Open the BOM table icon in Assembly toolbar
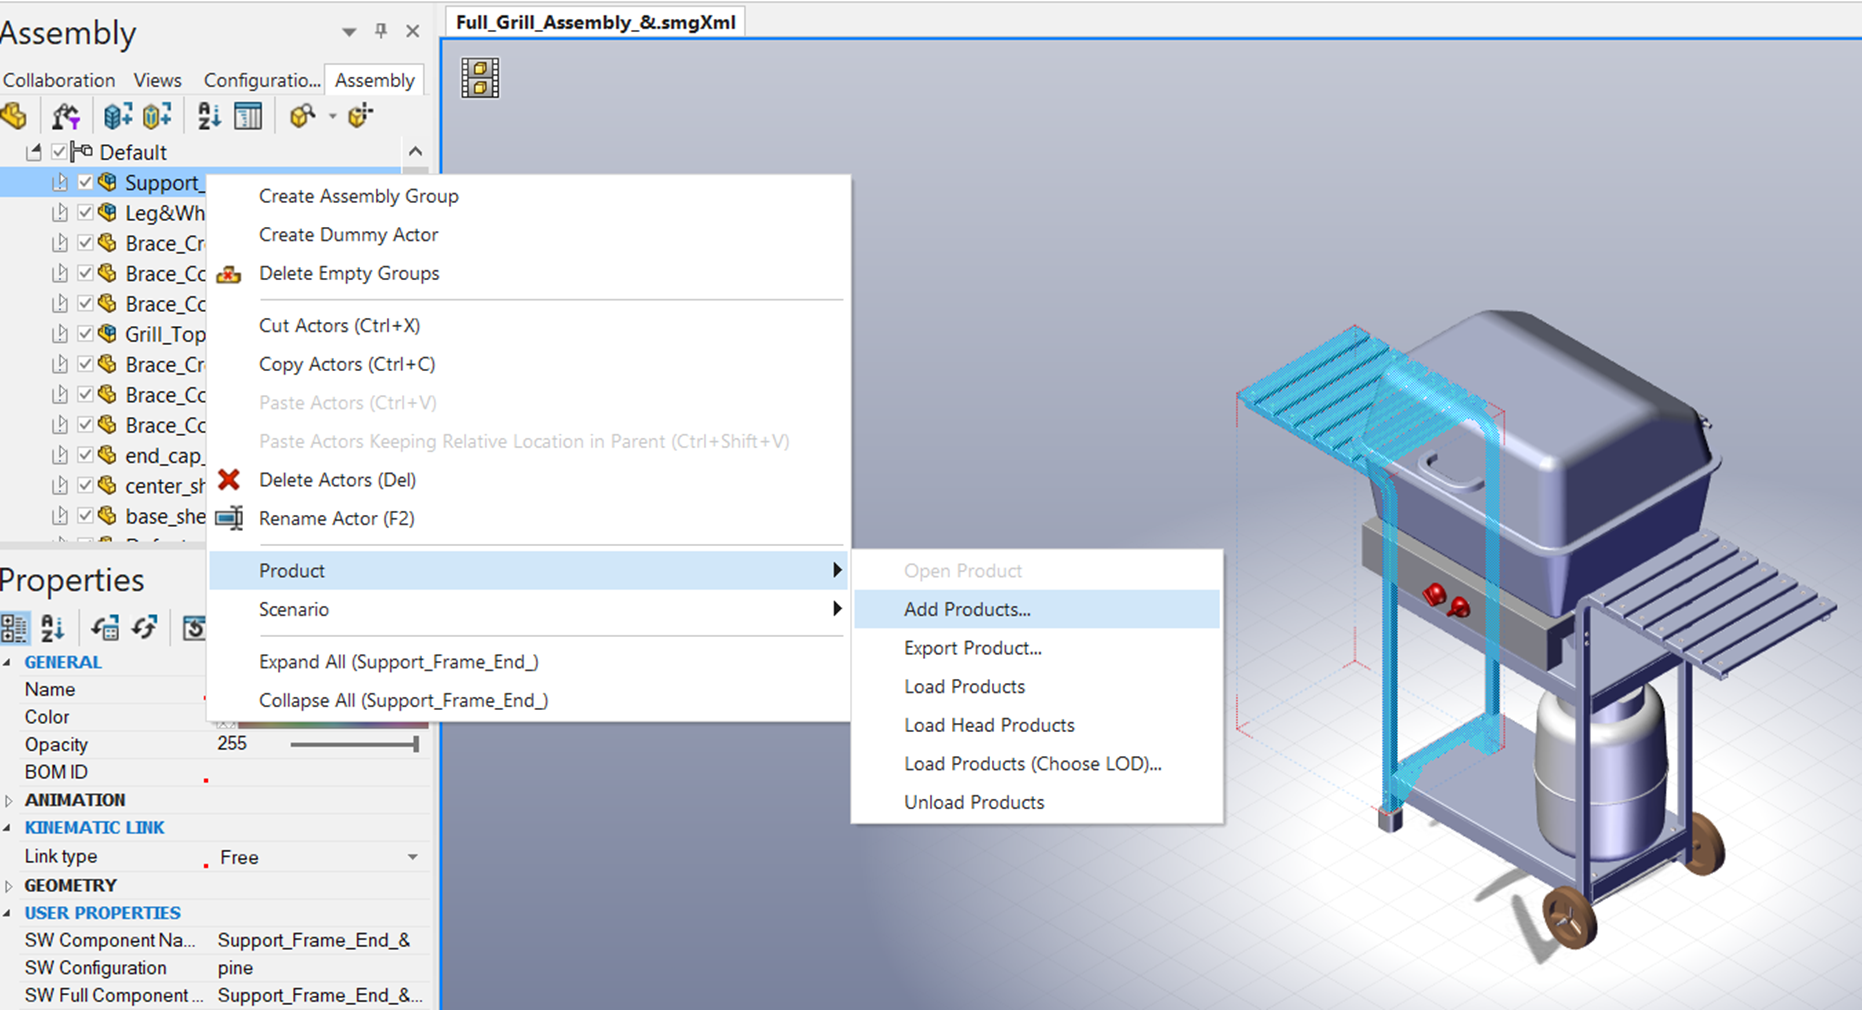1862x1010 pixels. pos(249,115)
